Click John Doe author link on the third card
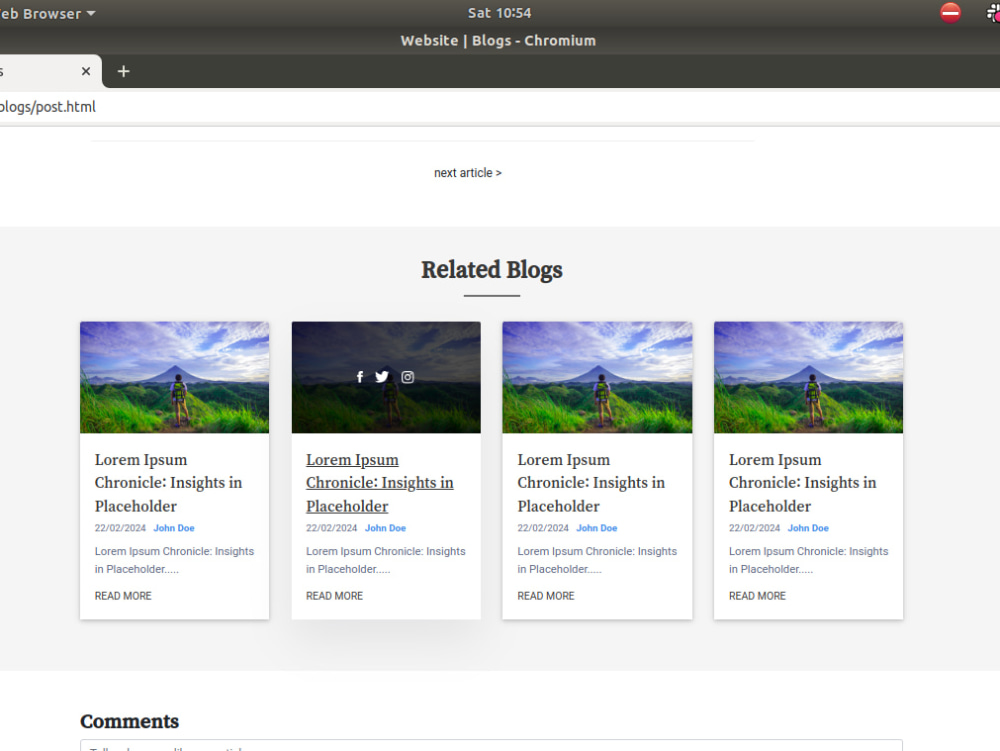1000x751 pixels. (597, 528)
